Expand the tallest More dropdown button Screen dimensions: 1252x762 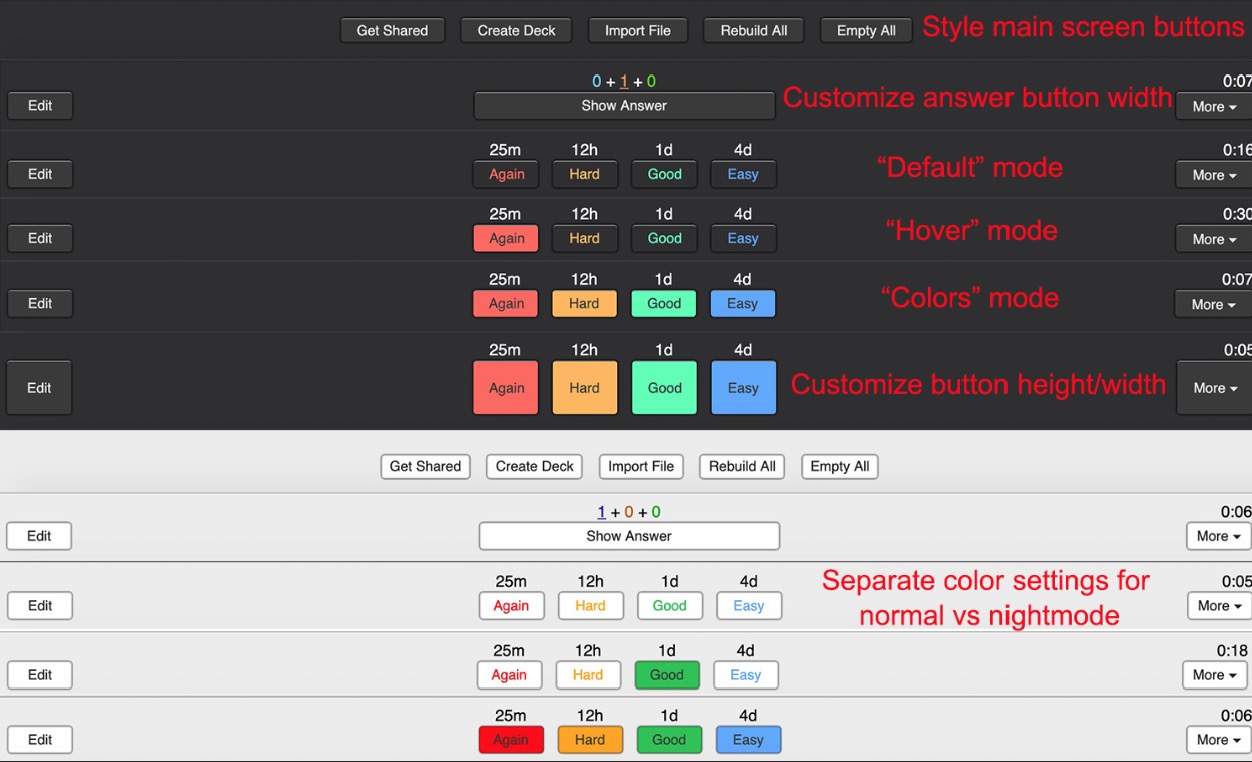tap(1214, 388)
